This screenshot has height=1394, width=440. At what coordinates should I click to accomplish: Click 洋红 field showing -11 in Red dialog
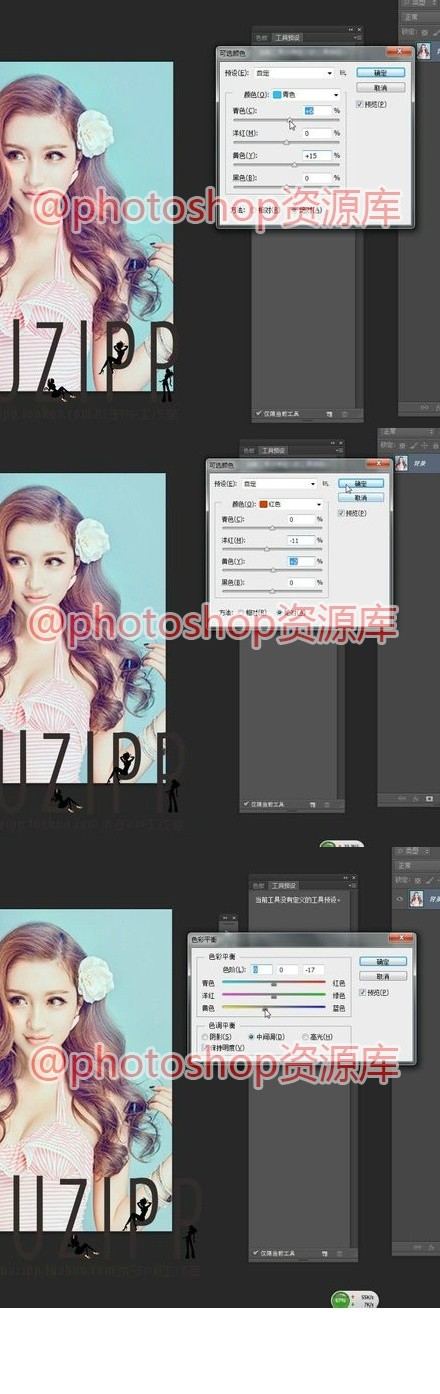click(301, 540)
